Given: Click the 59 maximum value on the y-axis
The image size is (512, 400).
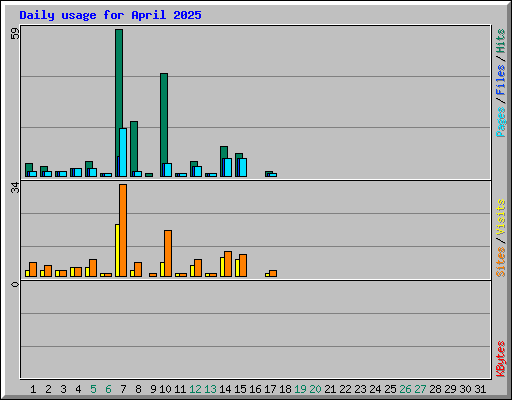Looking at the screenshot, I should 15,33.
